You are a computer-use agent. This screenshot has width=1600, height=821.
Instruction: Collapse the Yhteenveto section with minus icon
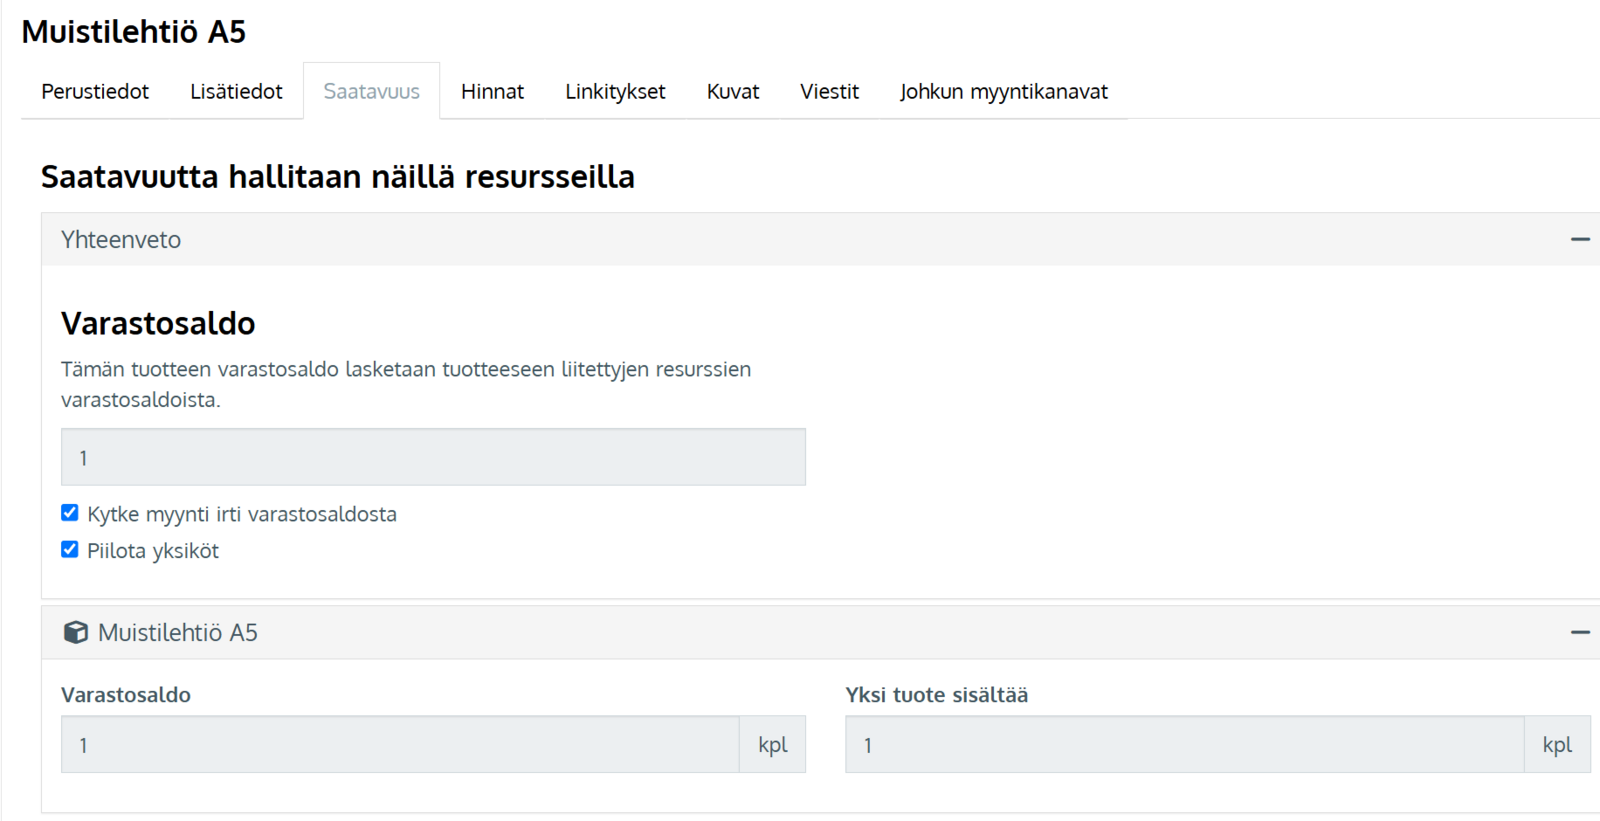pos(1579,239)
